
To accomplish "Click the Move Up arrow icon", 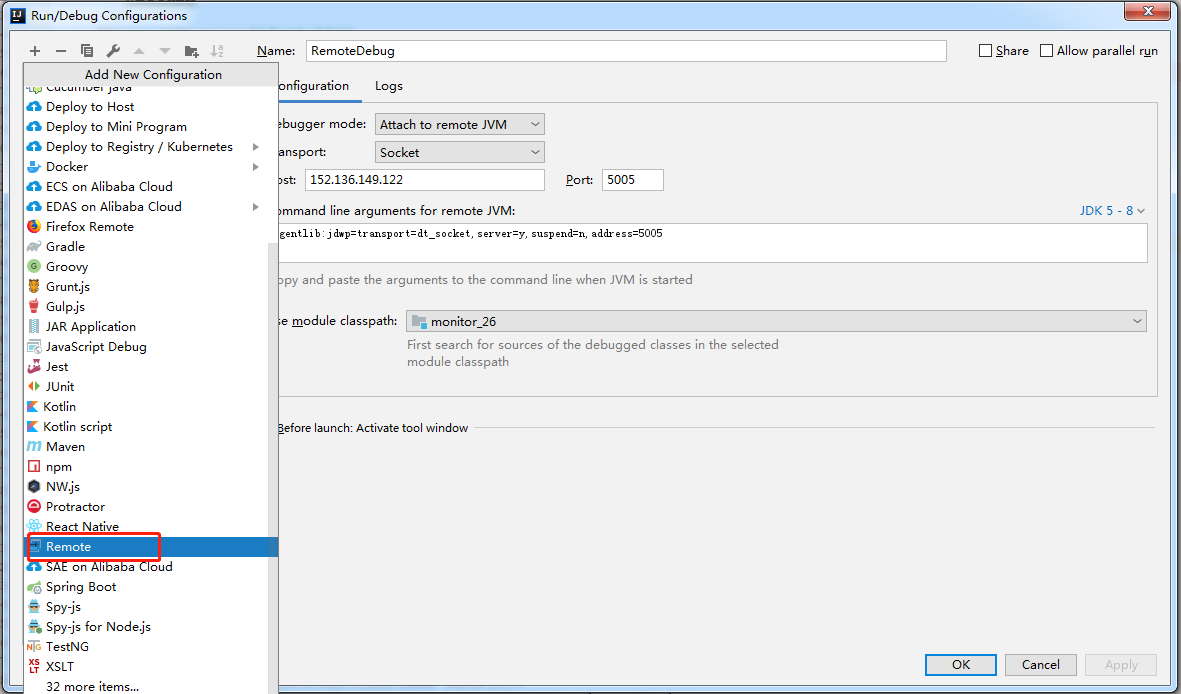I will pyautogui.click(x=139, y=51).
